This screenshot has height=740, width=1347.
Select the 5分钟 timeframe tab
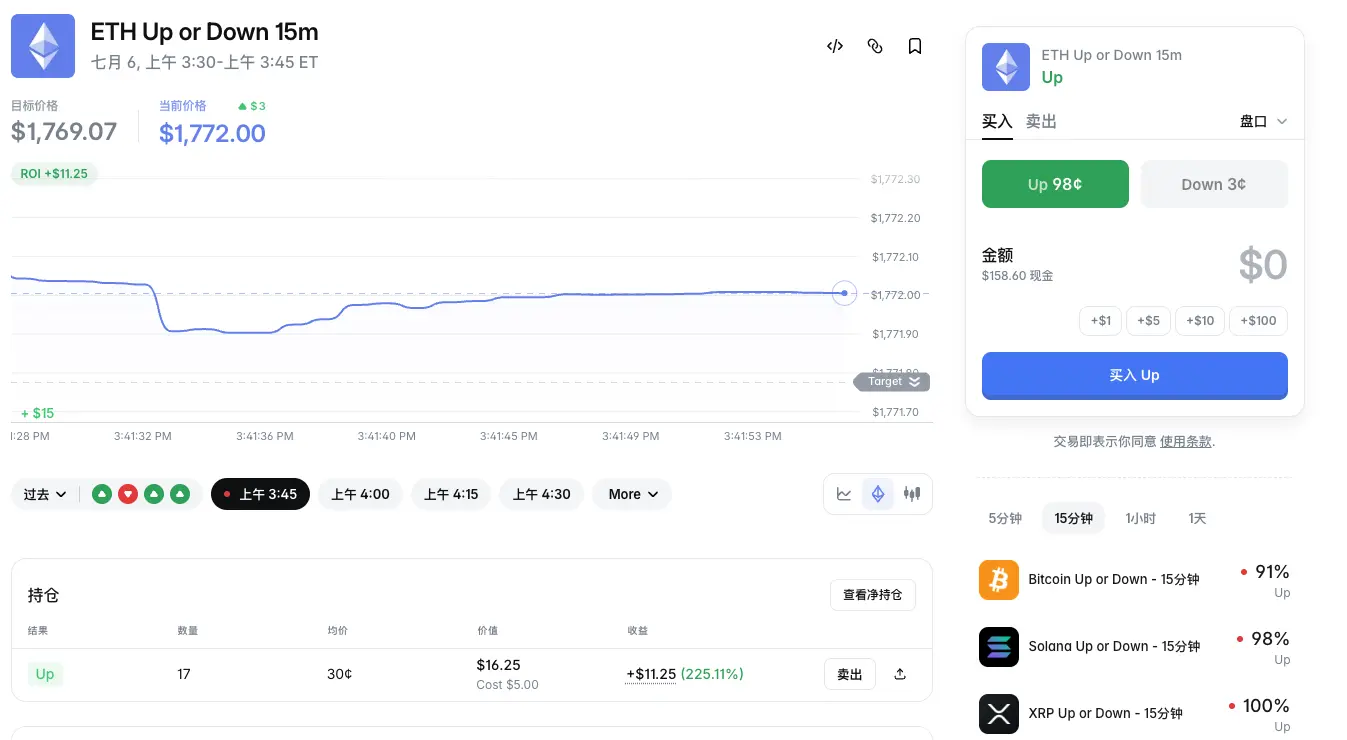[x=1005, y=518]
